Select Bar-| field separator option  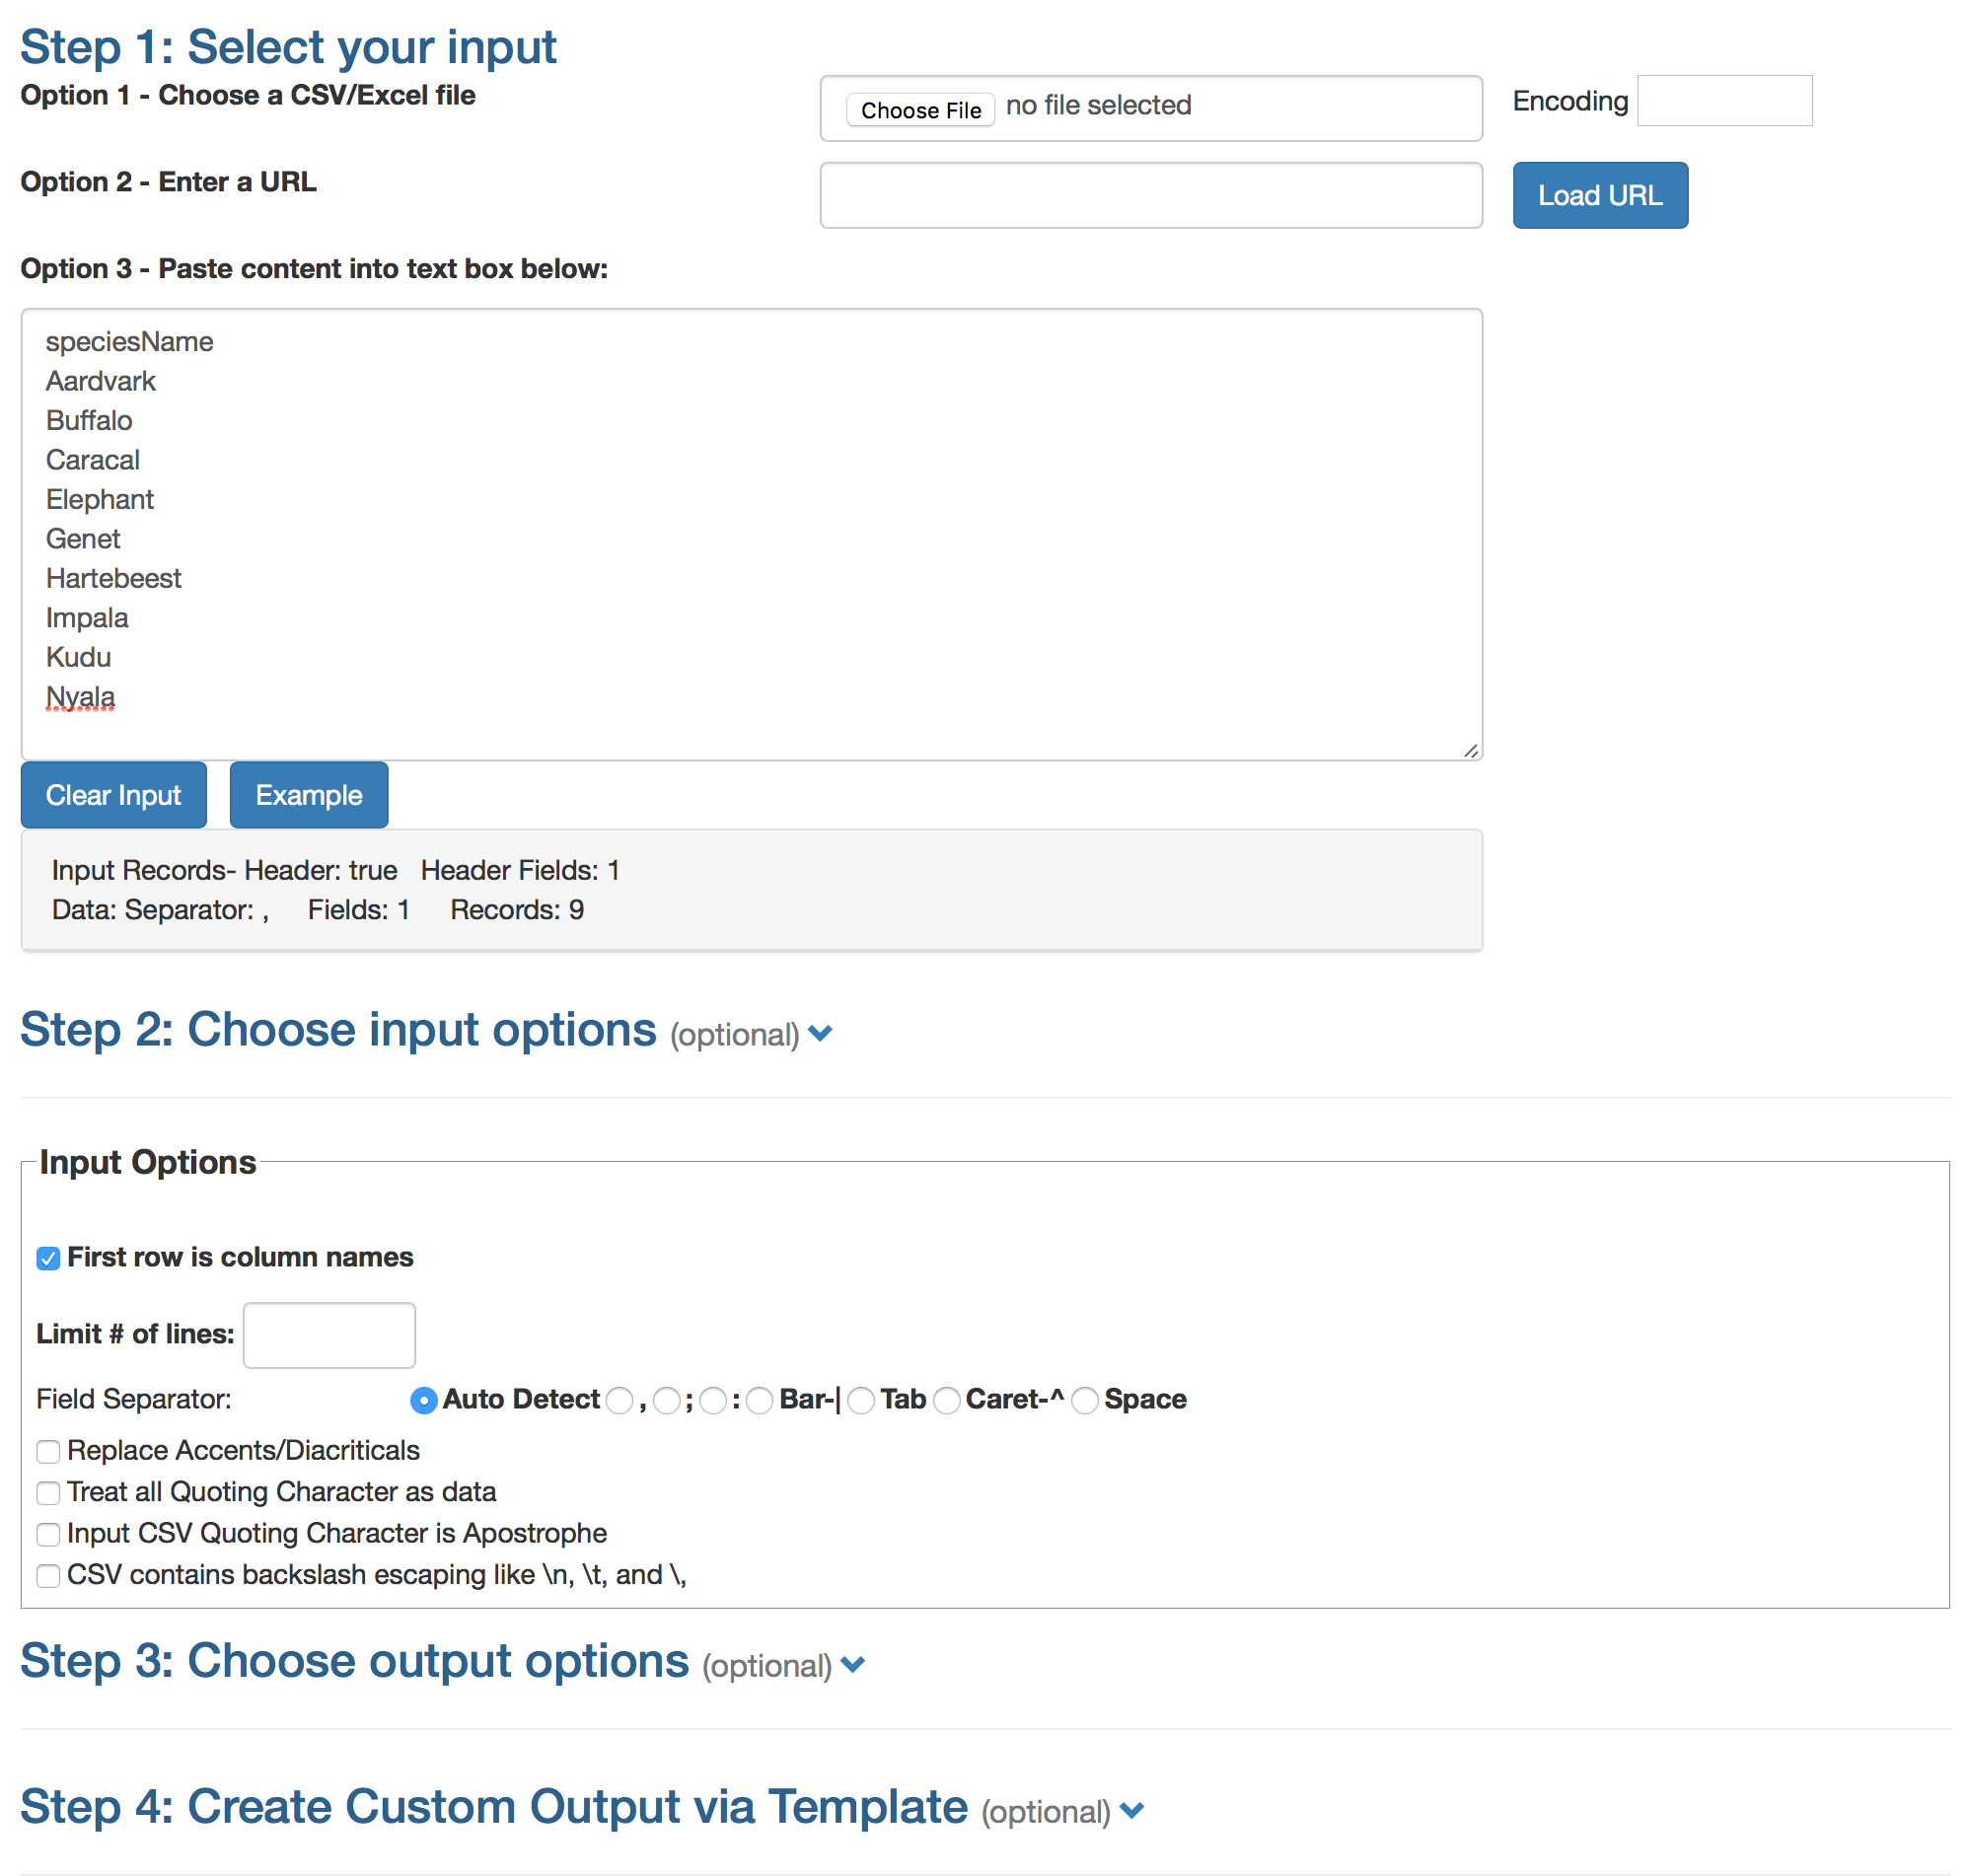tap(759, 1401)
